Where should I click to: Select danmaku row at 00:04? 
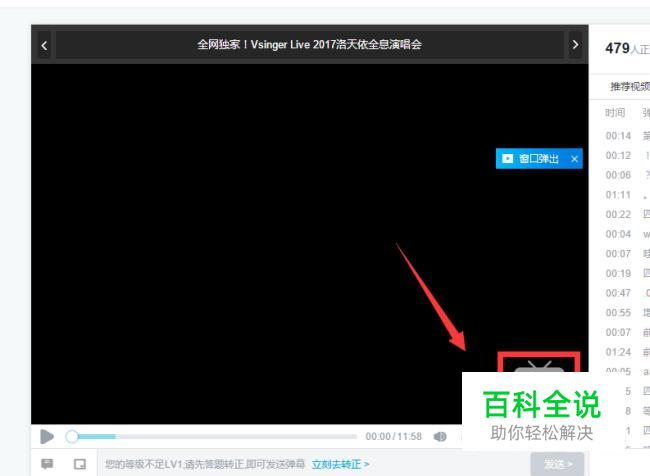pyautogui.click(x=627, y=234)
